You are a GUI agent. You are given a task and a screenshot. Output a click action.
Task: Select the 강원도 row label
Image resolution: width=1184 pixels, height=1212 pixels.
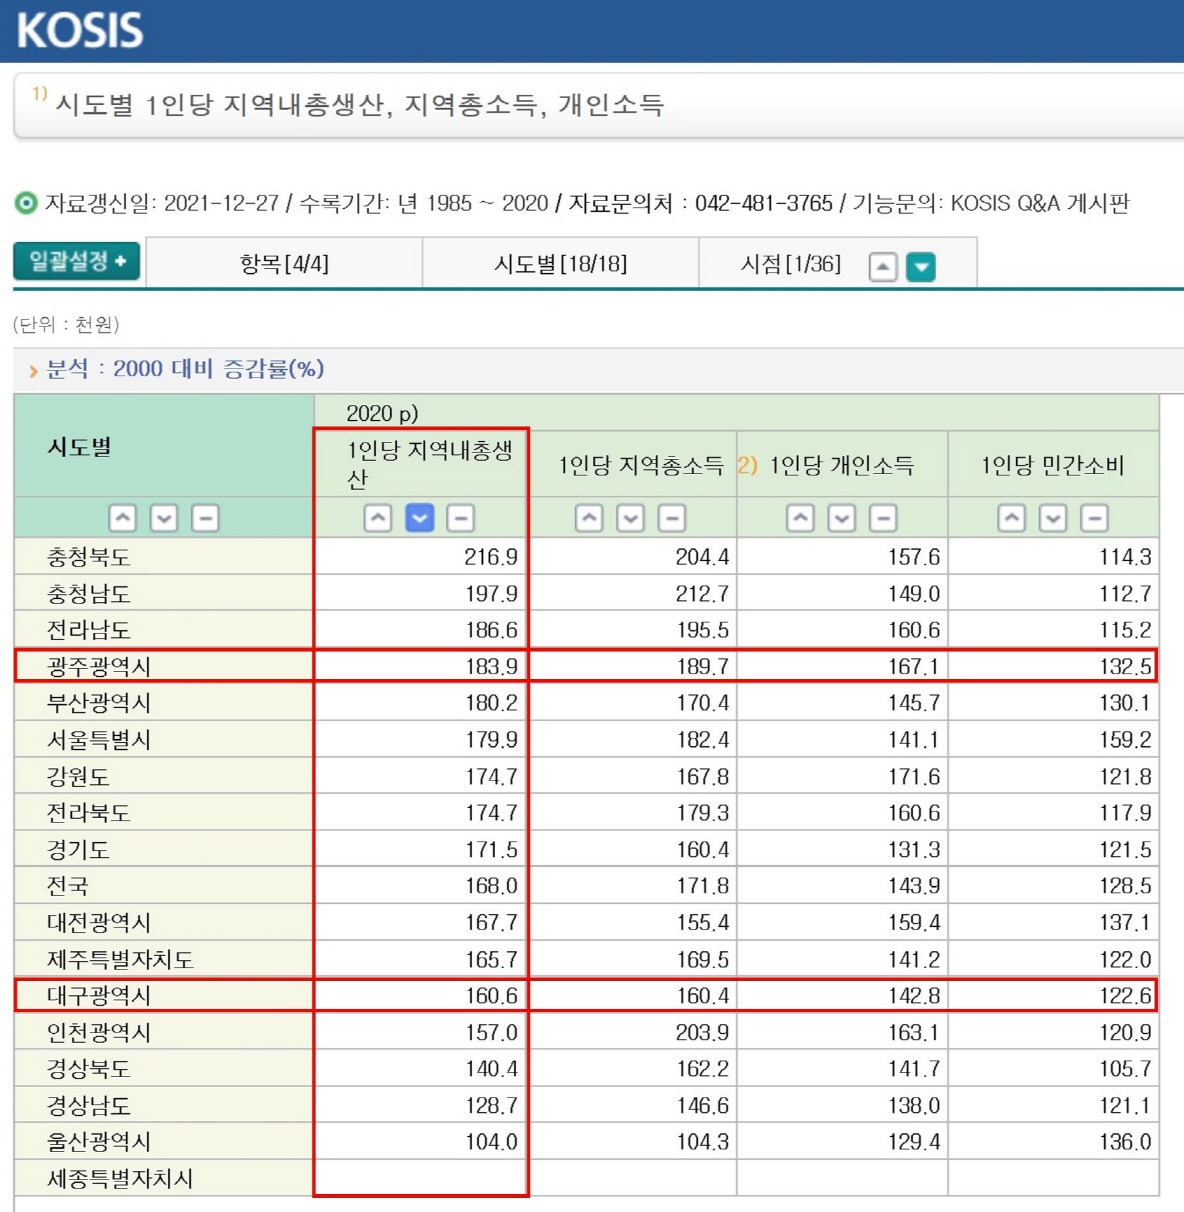[x=78, y=776]
